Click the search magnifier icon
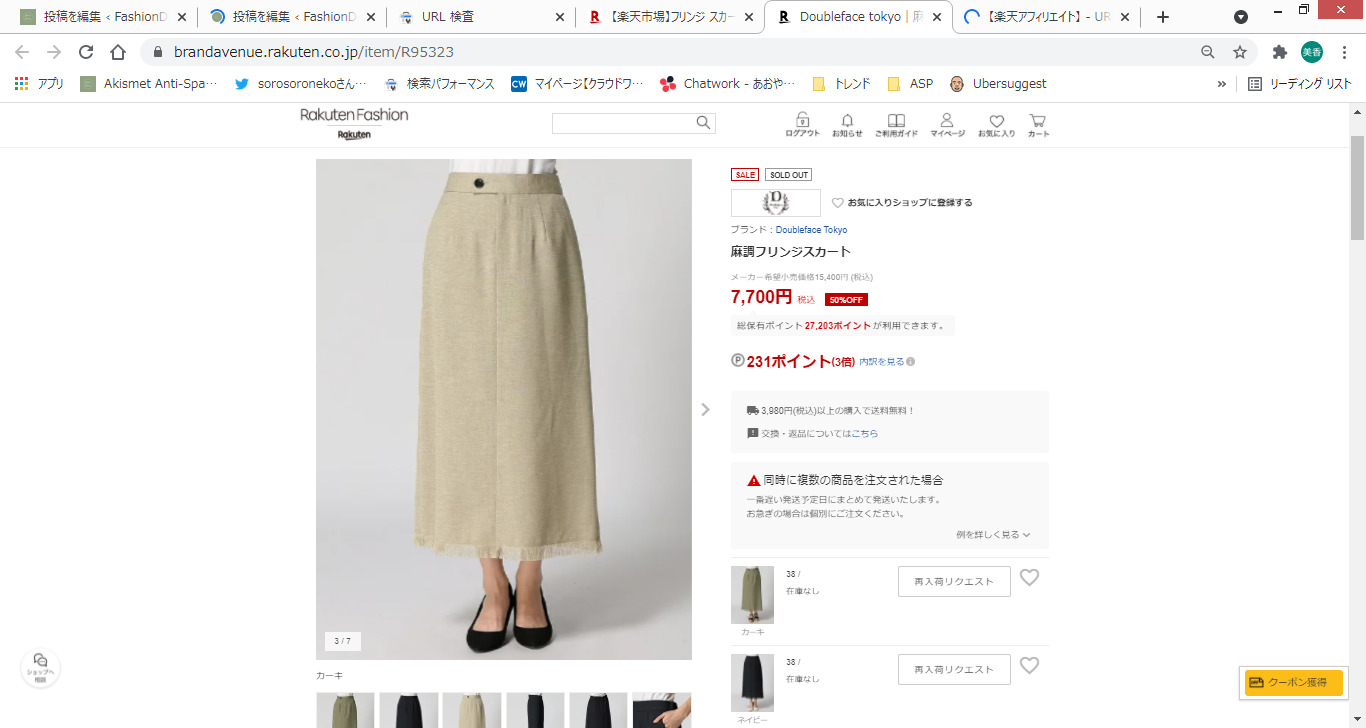Image resolution: width=1366 pixels, height=728 pixels. [703, 122]
